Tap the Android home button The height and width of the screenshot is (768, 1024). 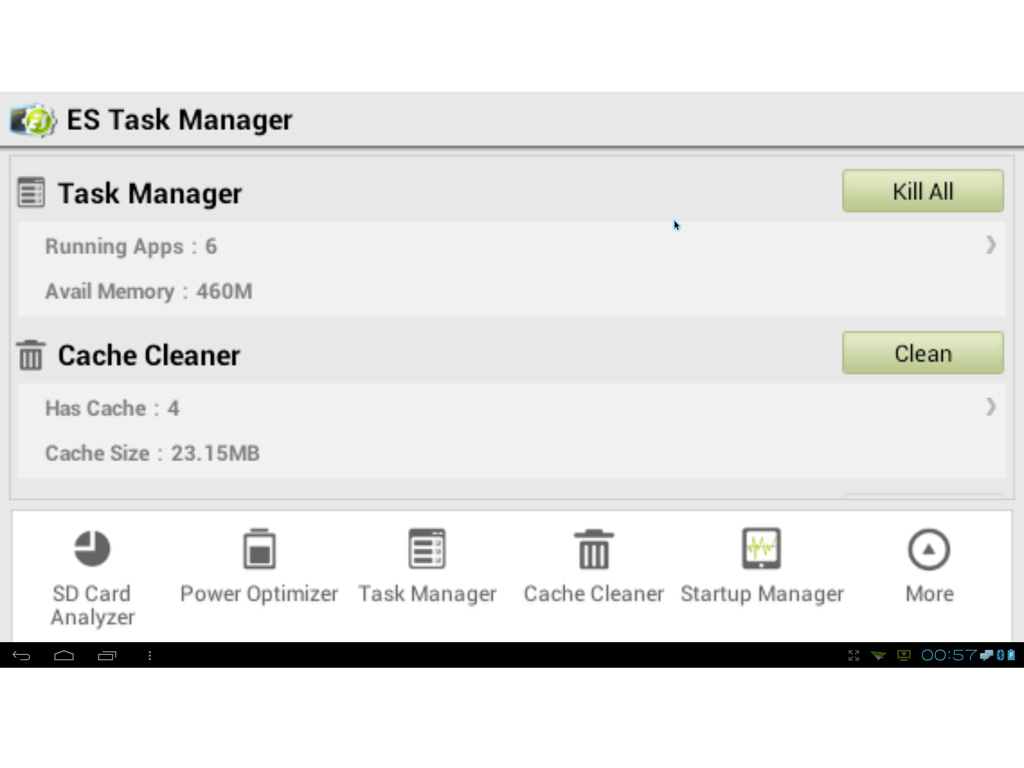[x=64, y=655]
